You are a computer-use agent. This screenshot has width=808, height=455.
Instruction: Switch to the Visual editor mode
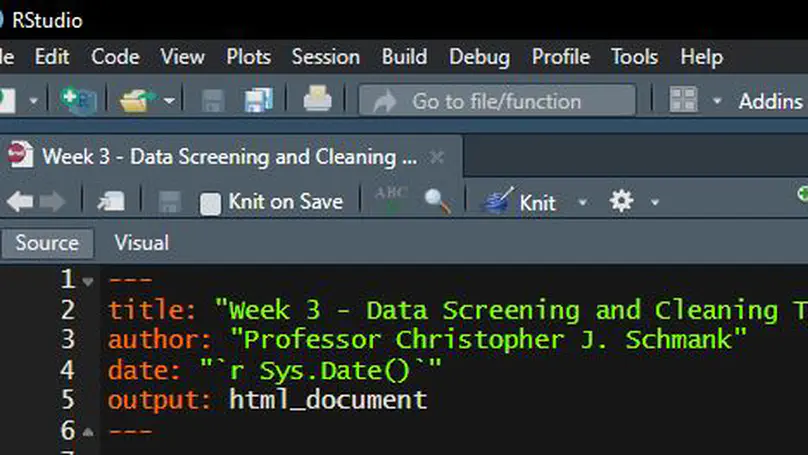(141, 243)
